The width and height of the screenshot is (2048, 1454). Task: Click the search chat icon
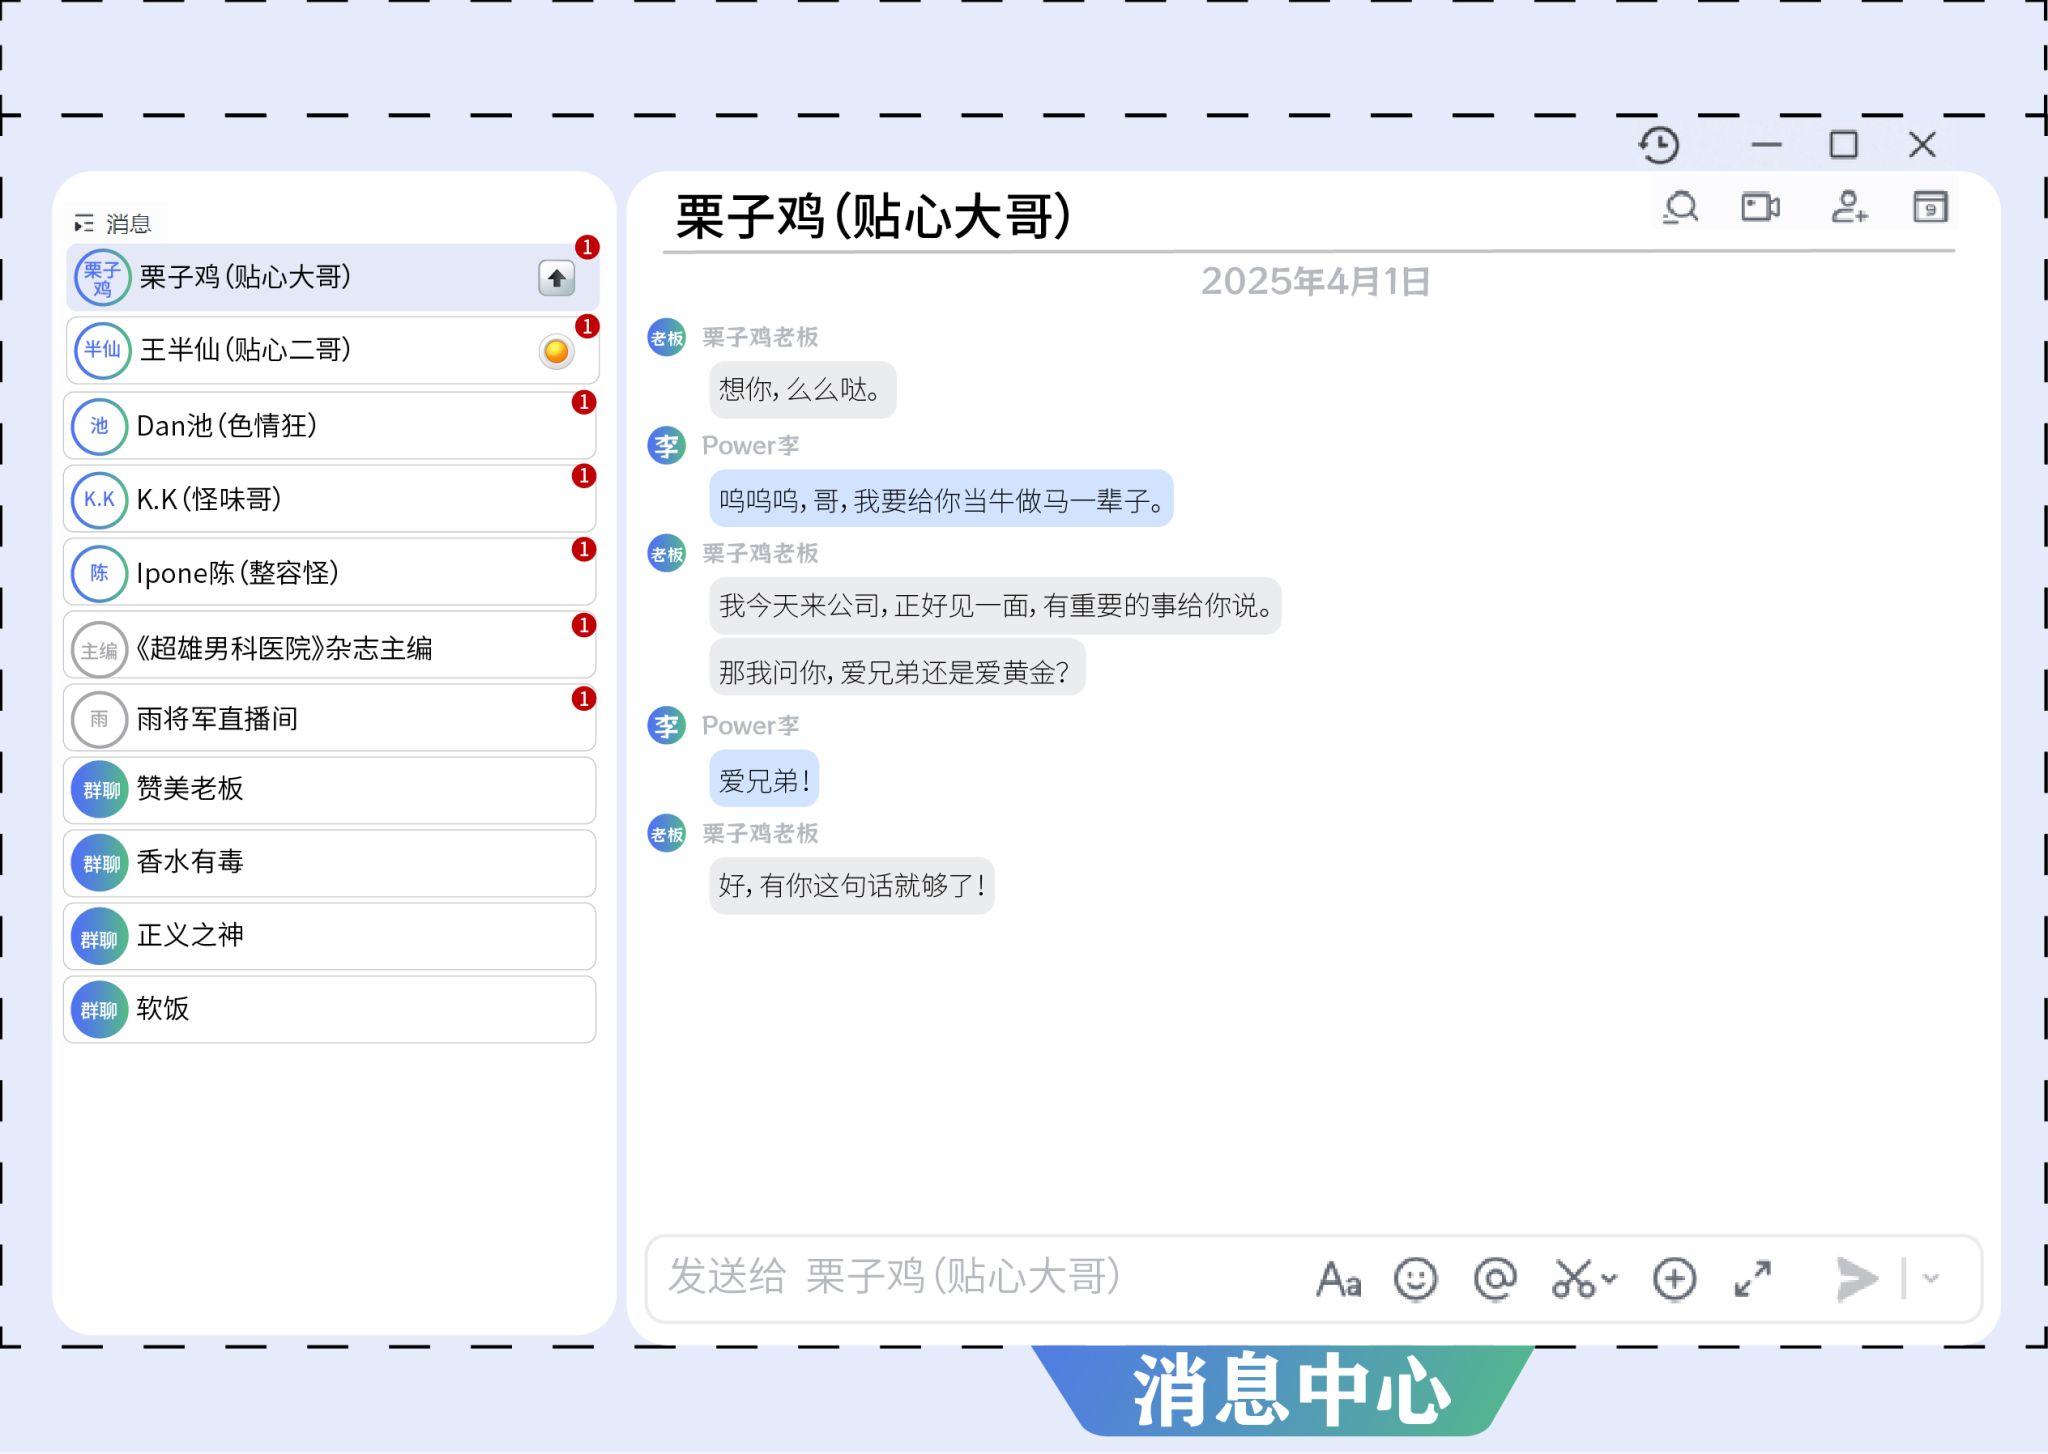[x=1681, y=208]
